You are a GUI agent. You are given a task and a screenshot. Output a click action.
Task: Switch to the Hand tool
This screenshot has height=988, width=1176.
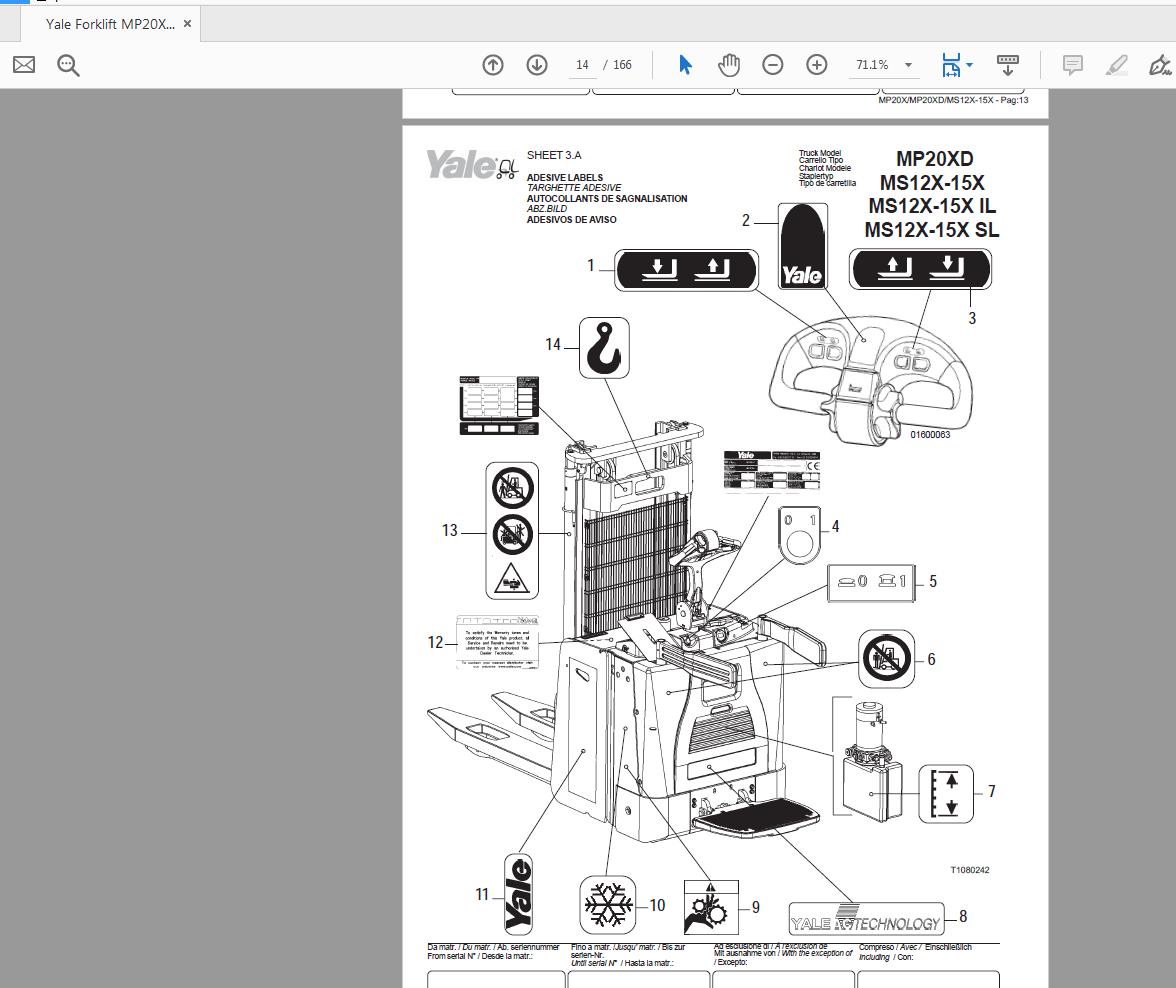729,64
